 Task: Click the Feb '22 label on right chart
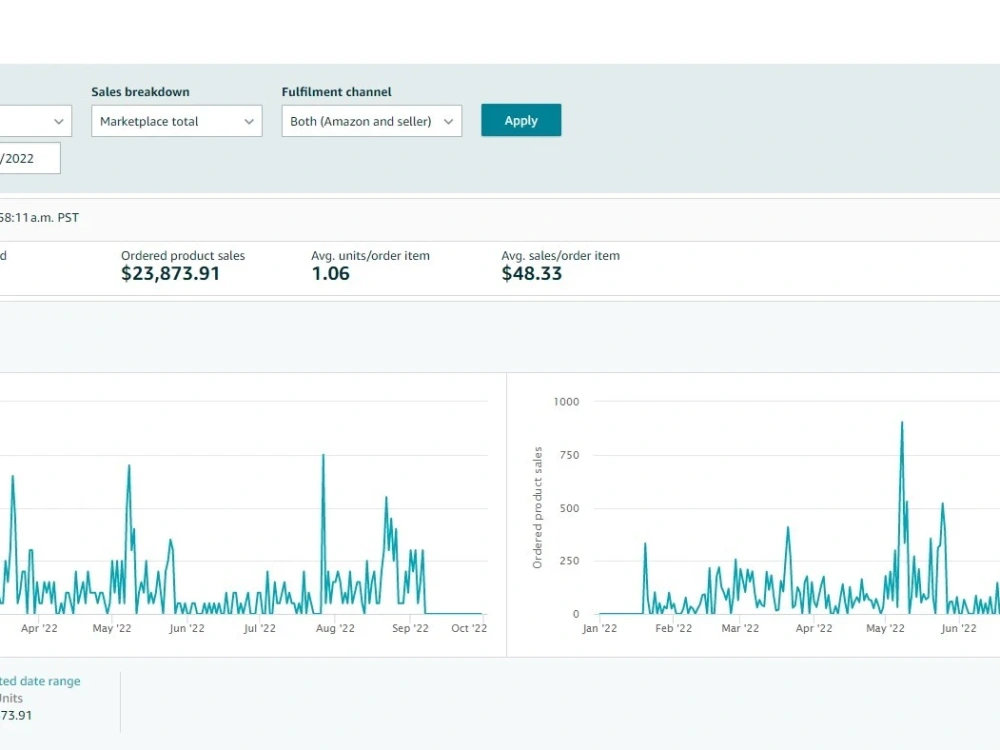[673, 628]
